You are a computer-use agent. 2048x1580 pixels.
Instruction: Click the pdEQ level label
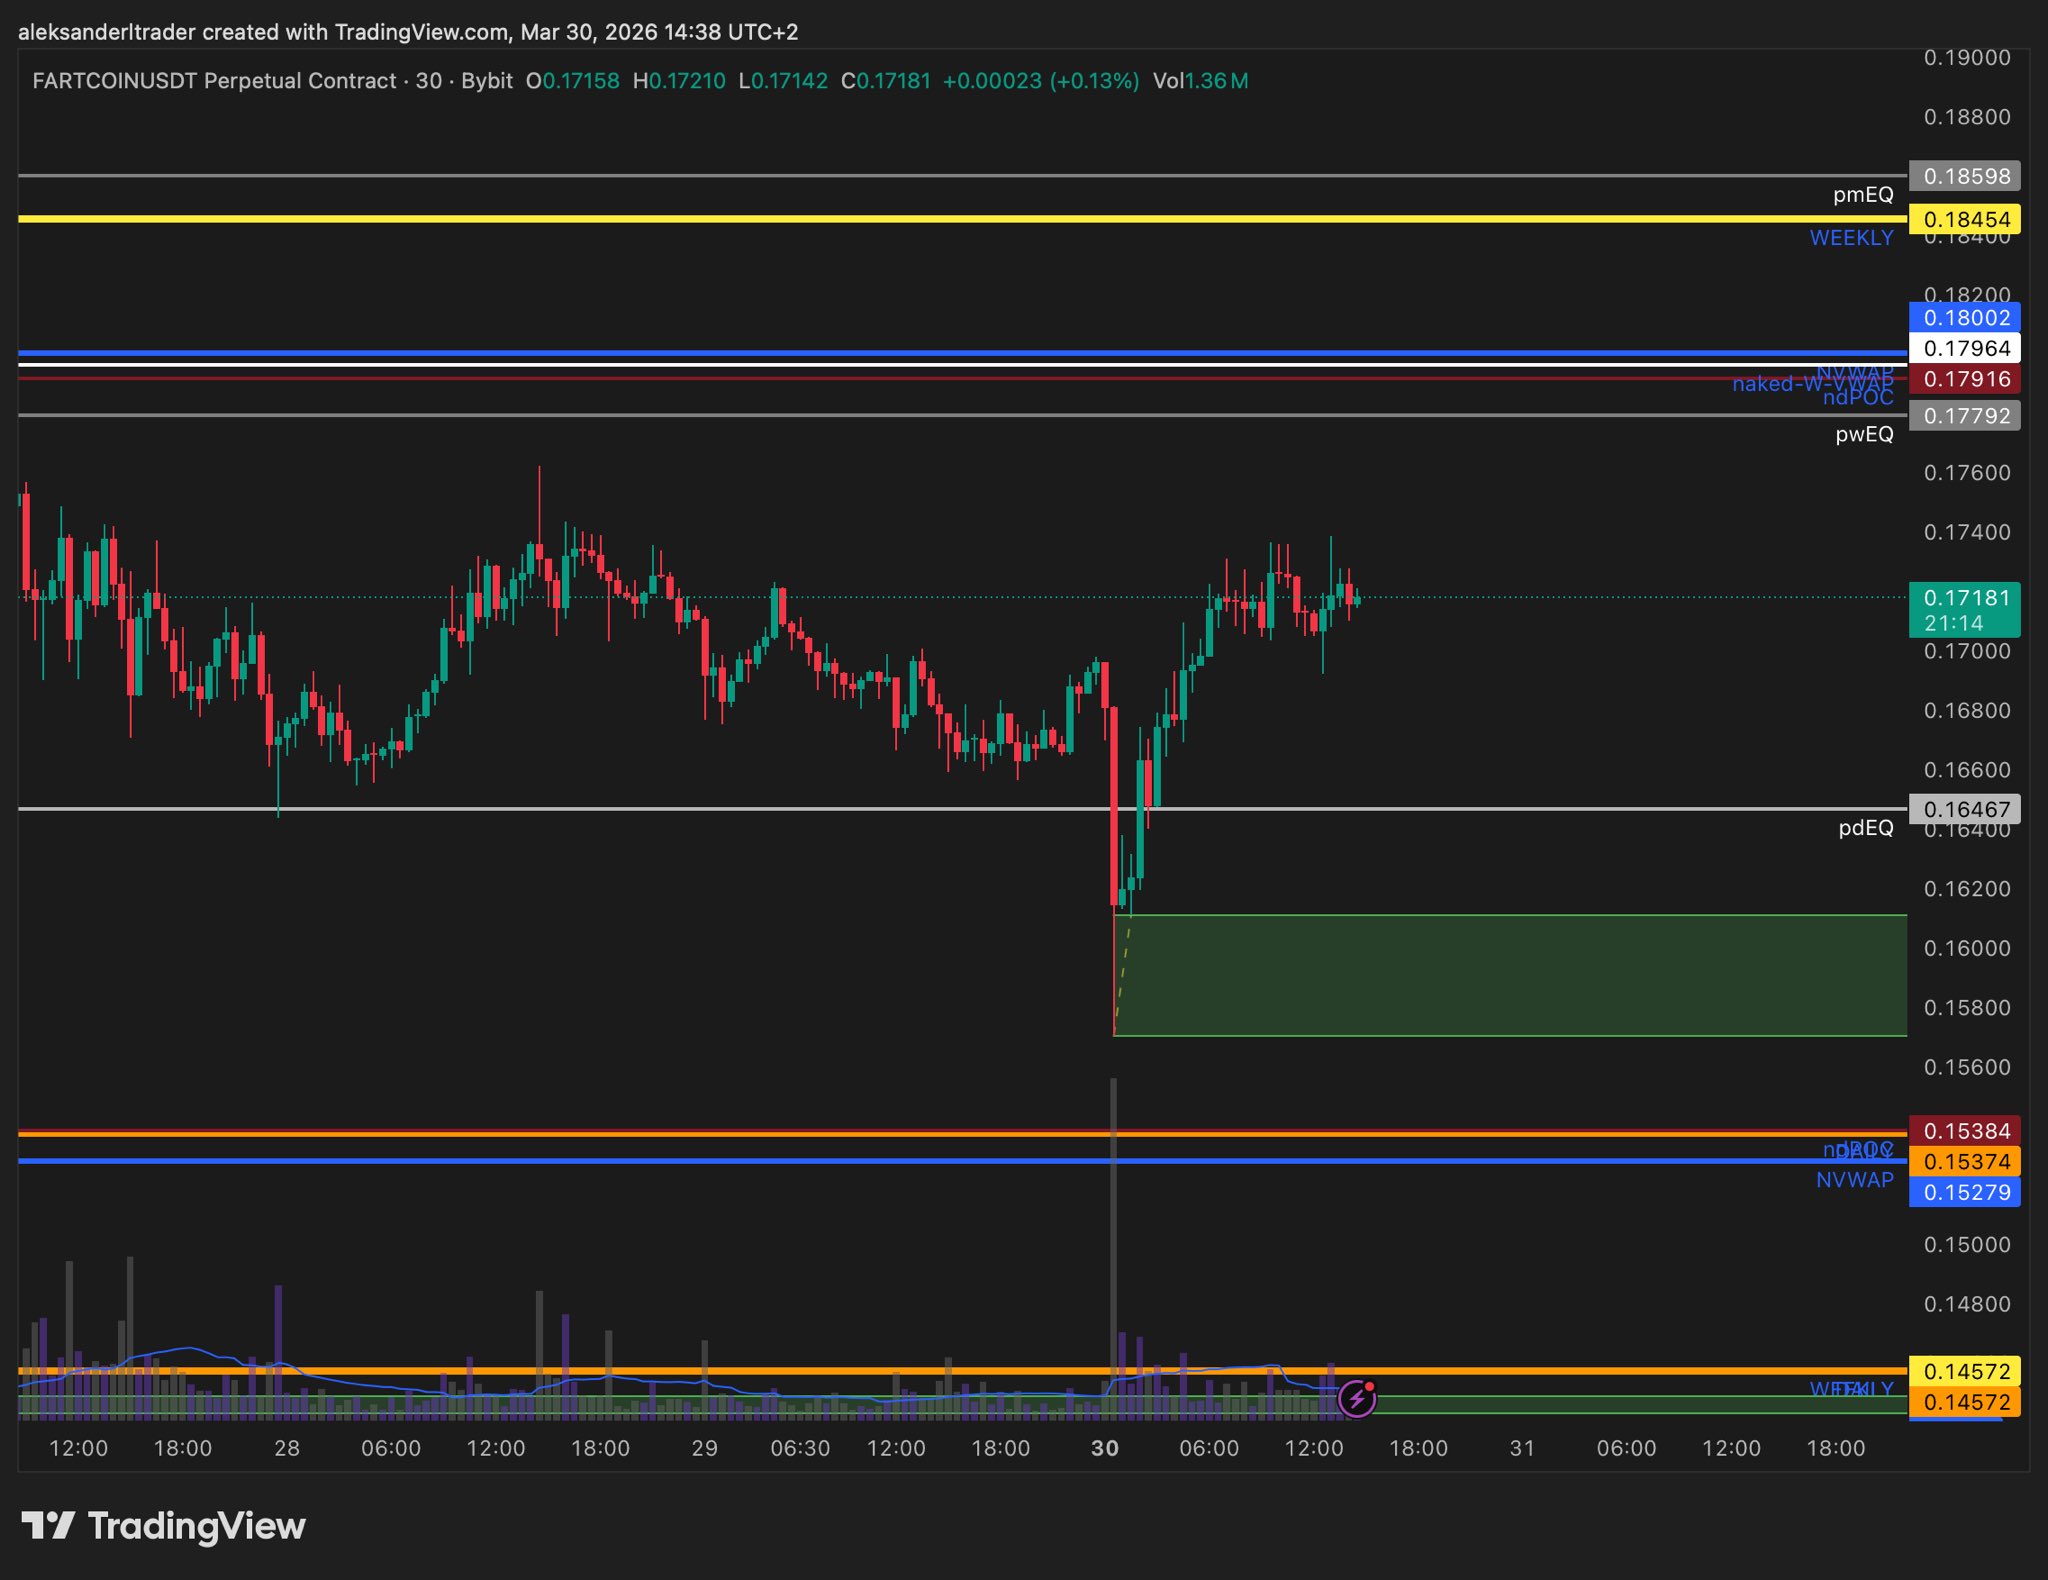coord(1865,828)
